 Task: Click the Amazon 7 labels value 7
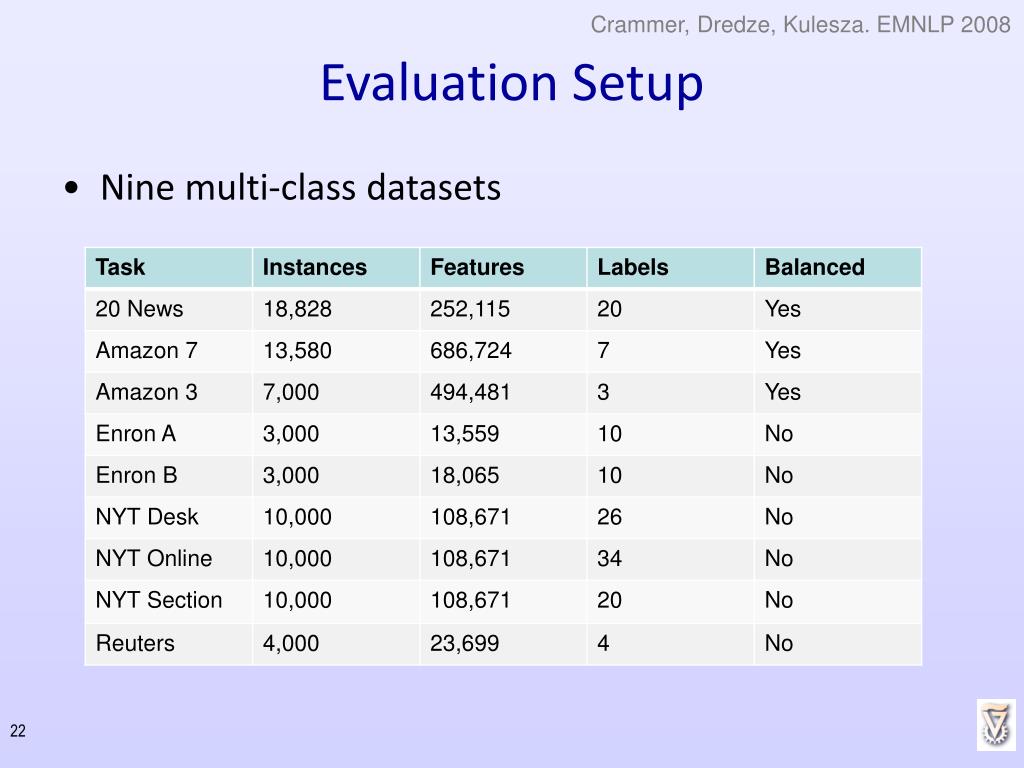point(603,351)
